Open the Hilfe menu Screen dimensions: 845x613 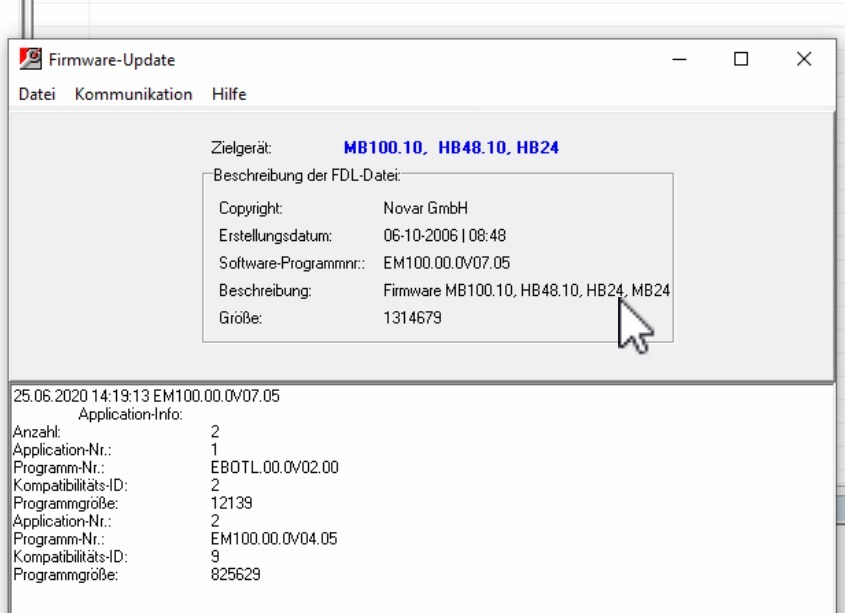229,94
